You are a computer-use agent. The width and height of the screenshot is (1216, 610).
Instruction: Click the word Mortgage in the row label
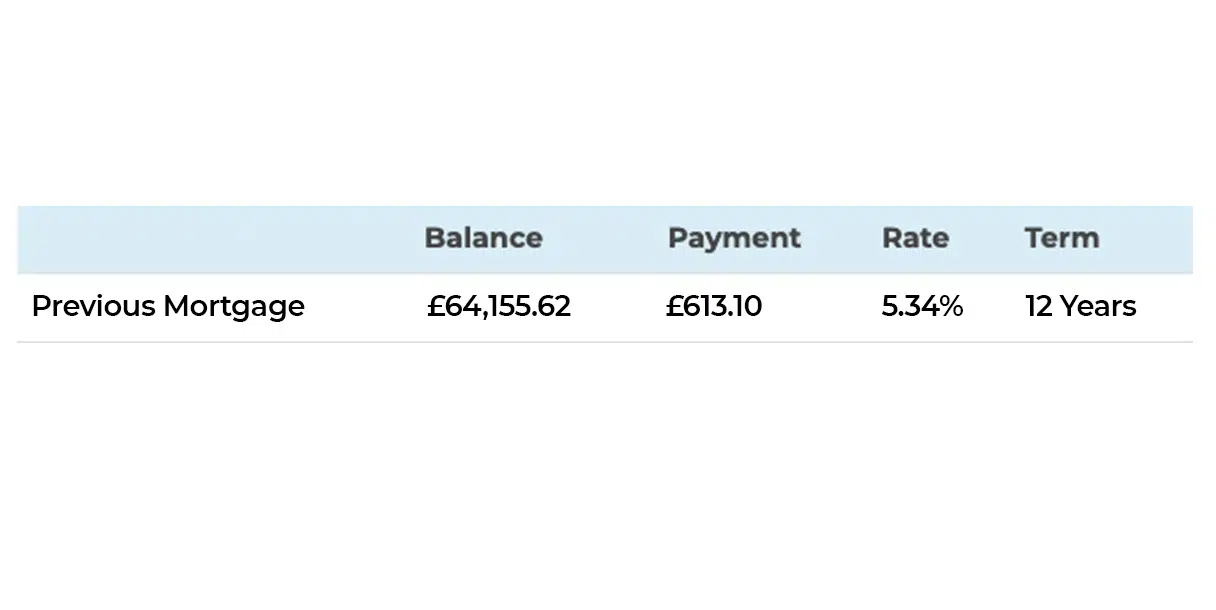[x=234, y=308]
